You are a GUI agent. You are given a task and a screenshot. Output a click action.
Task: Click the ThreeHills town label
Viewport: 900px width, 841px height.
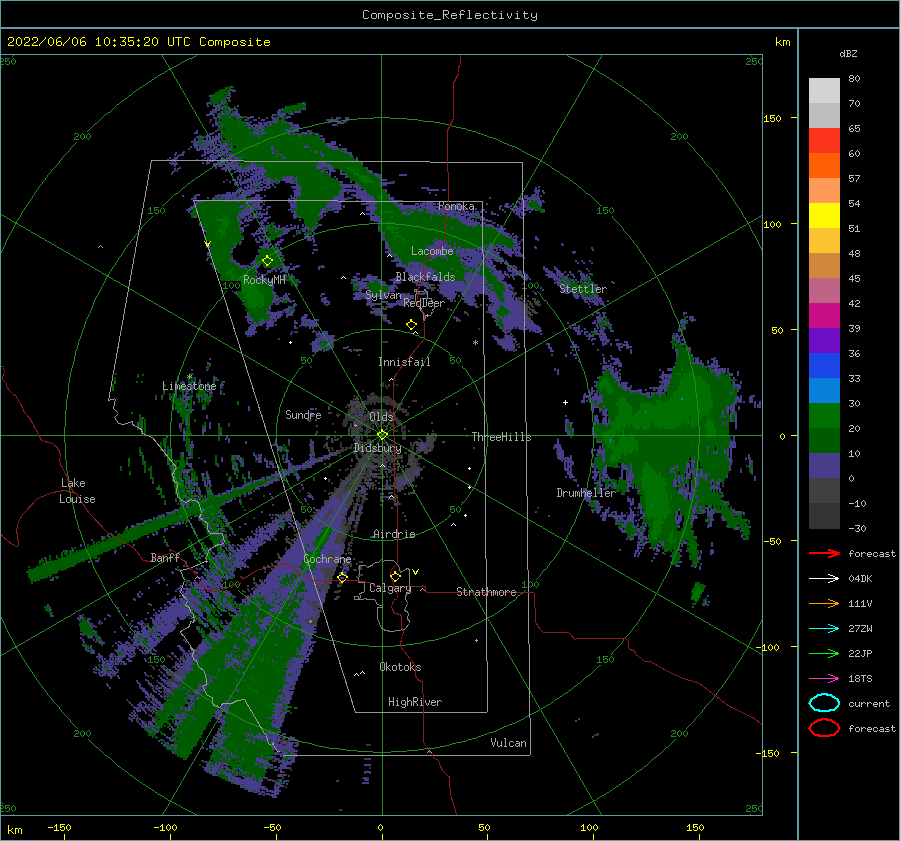click(501, 437)
